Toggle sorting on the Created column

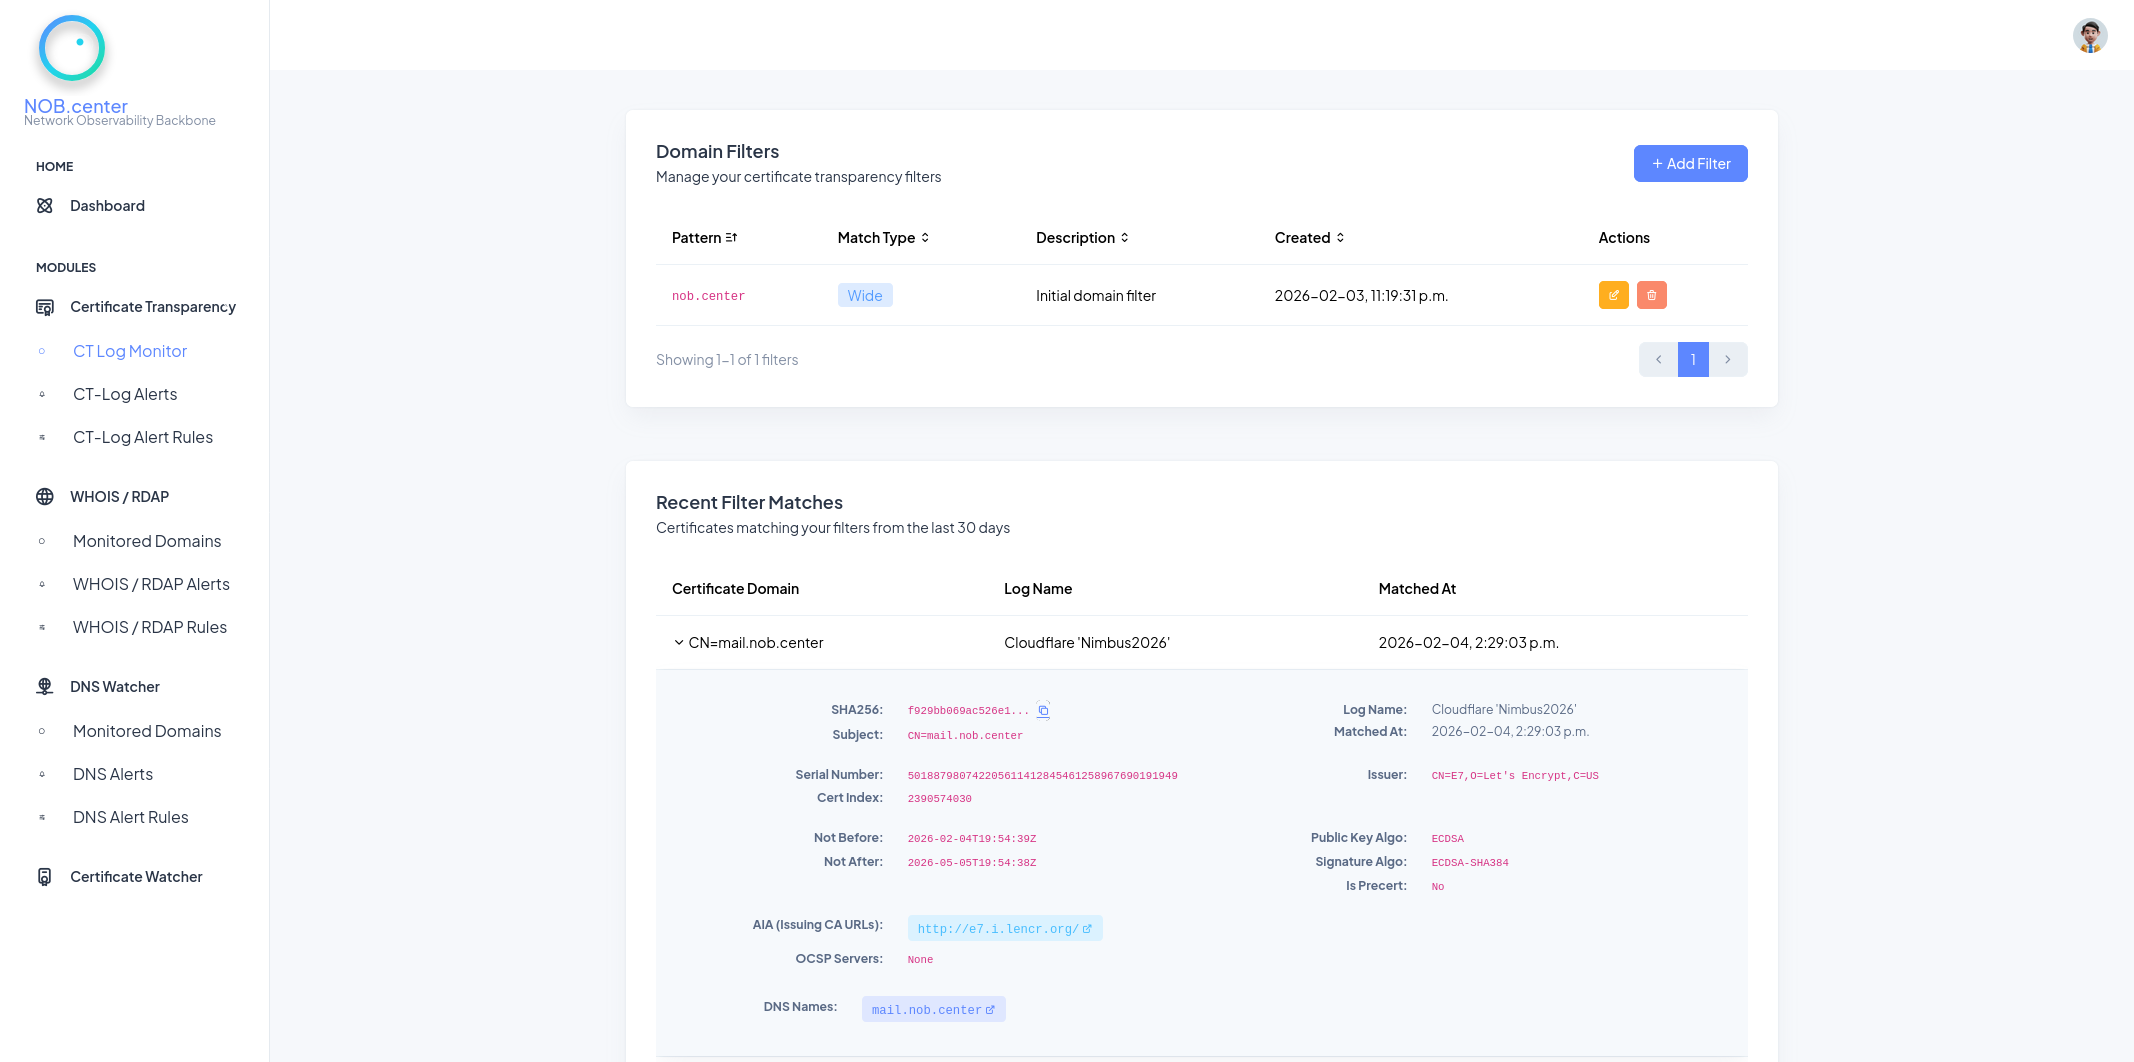tap(1343, 237)
